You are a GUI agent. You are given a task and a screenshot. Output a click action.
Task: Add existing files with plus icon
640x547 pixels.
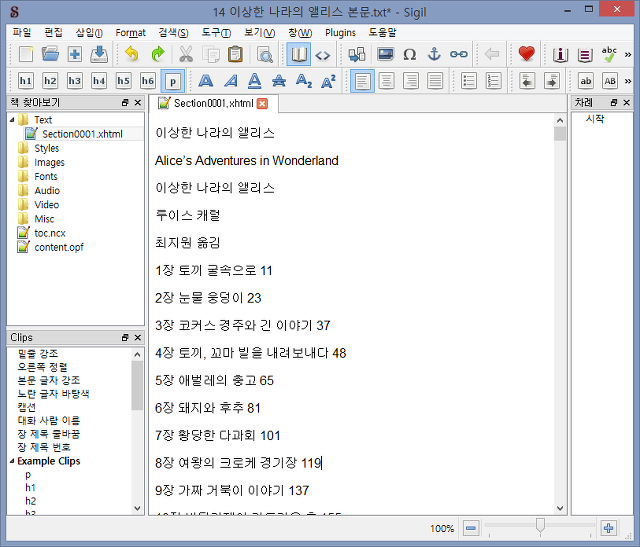75,54
